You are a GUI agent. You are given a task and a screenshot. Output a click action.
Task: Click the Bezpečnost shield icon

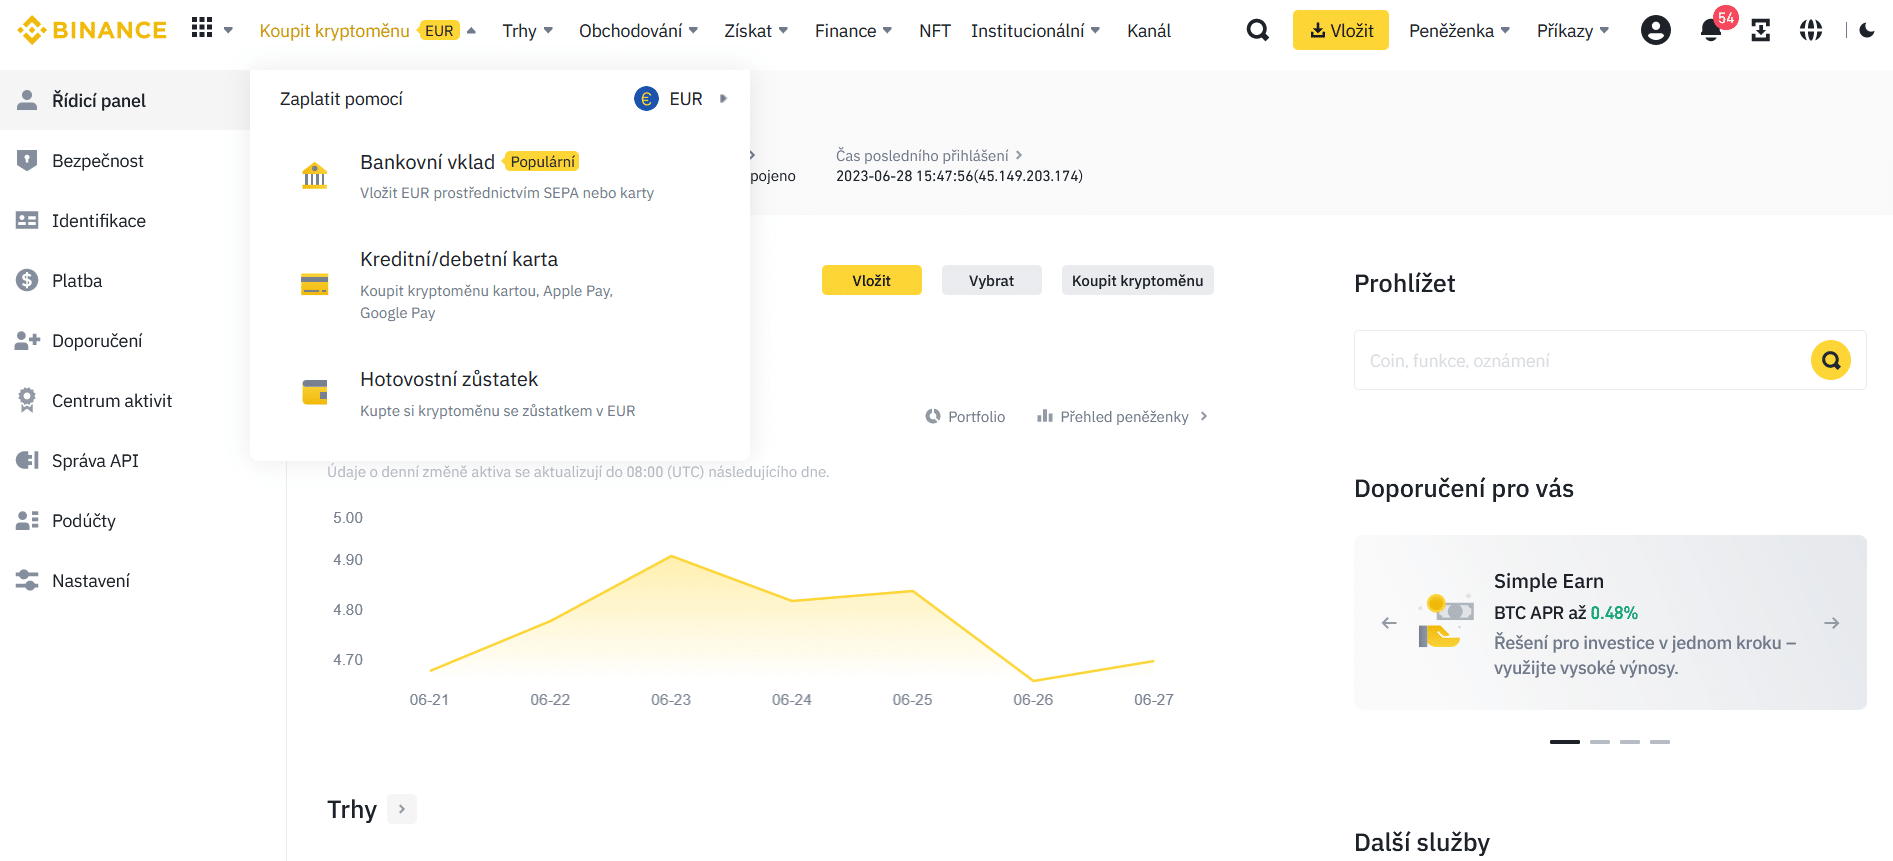click(27, 160)
